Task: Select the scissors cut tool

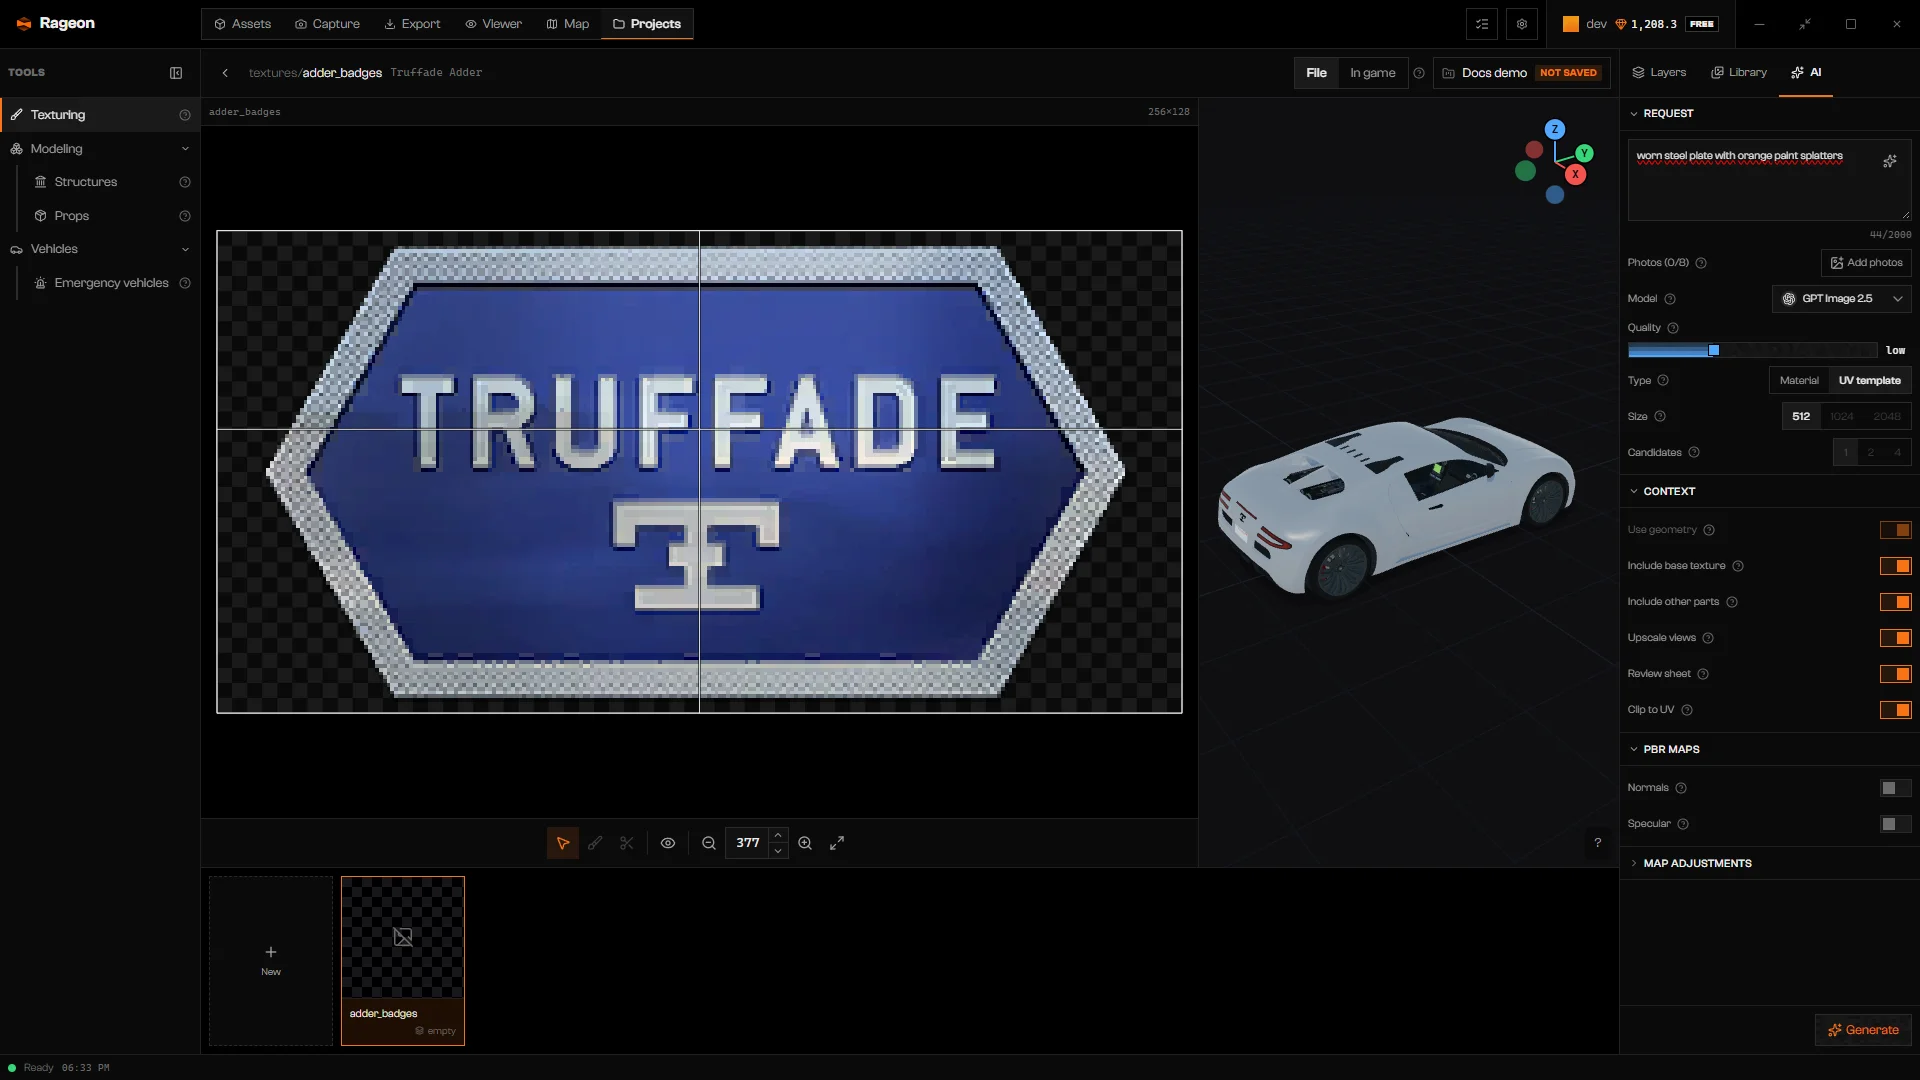Action: click(627, 843)
